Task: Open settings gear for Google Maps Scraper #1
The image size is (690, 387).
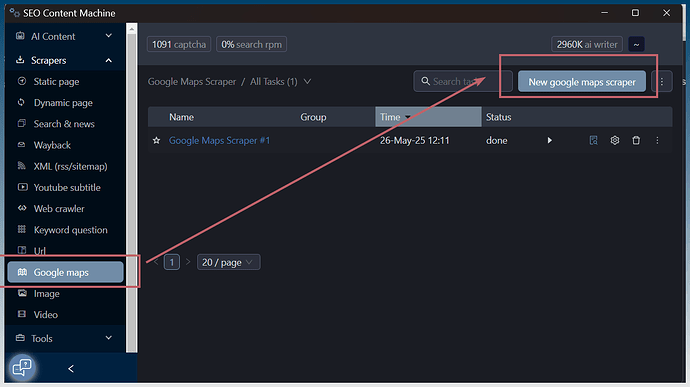Action: point(615,140)
